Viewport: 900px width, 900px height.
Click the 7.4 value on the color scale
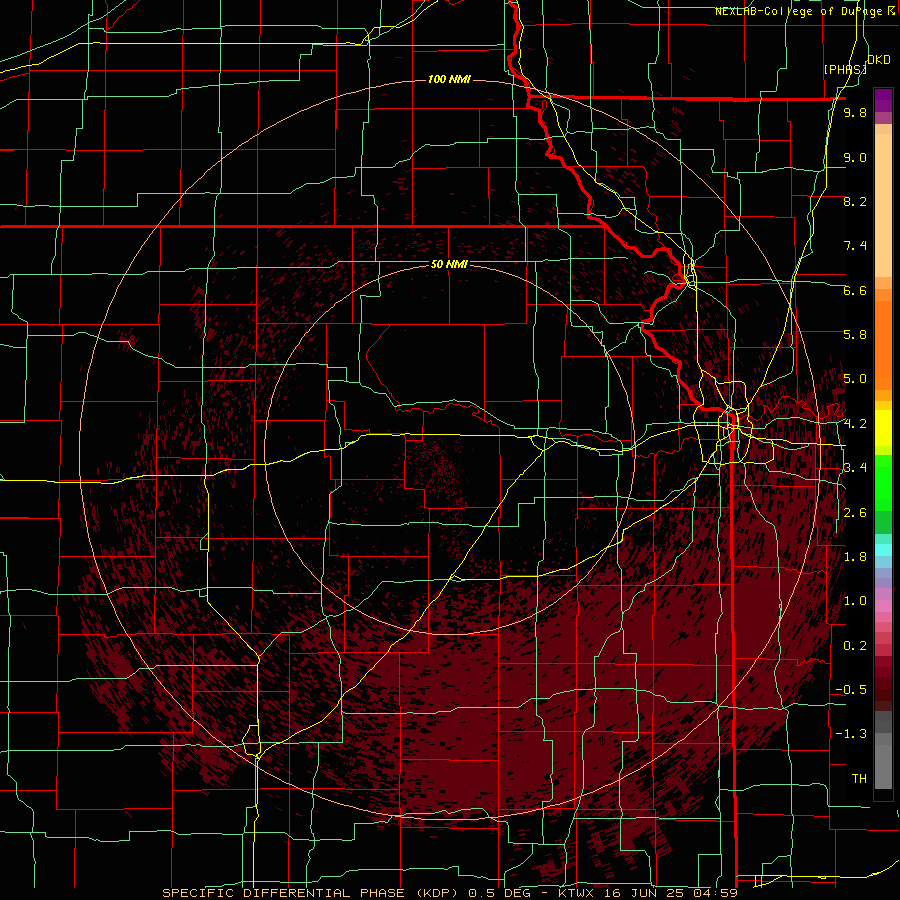855,246
